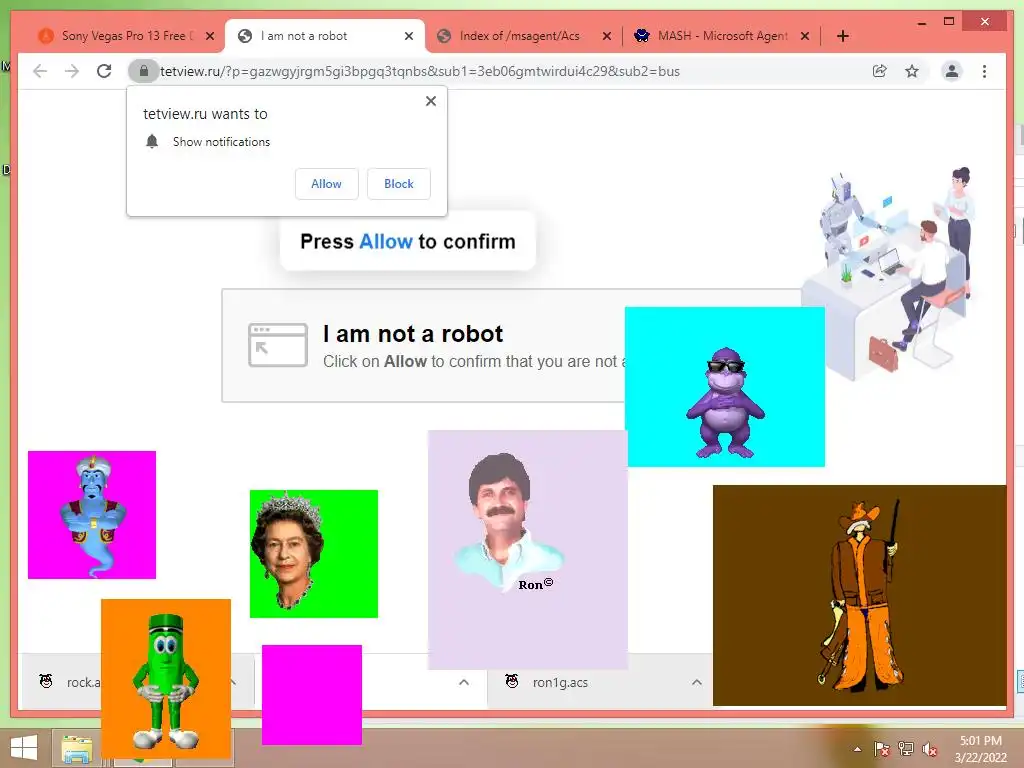This screenshot has height=768, width=1024.
Task: Click the lock icon in address bar
Action: (x=144, y=71)
